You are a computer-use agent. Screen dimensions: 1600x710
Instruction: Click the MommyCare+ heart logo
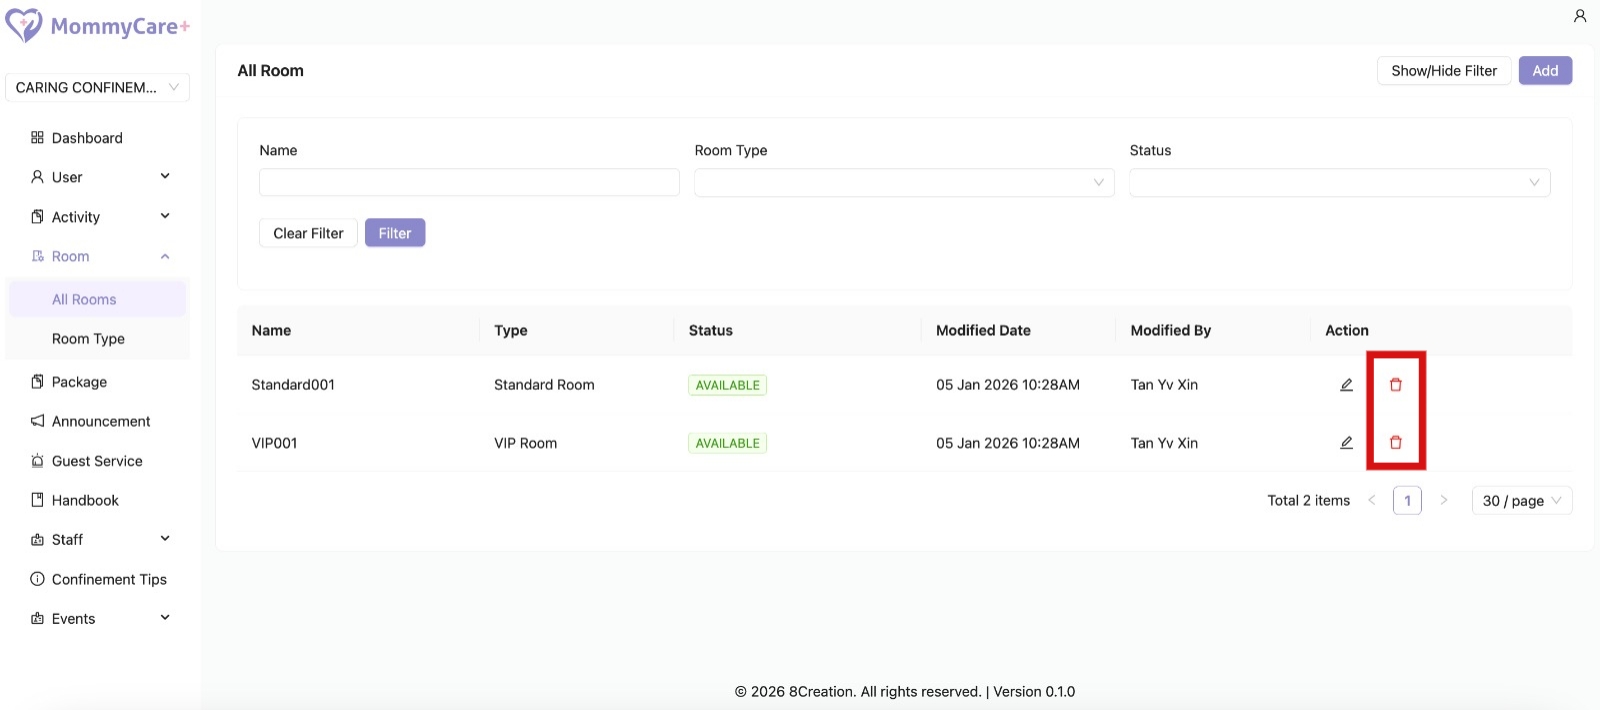(x=24, y=25)
